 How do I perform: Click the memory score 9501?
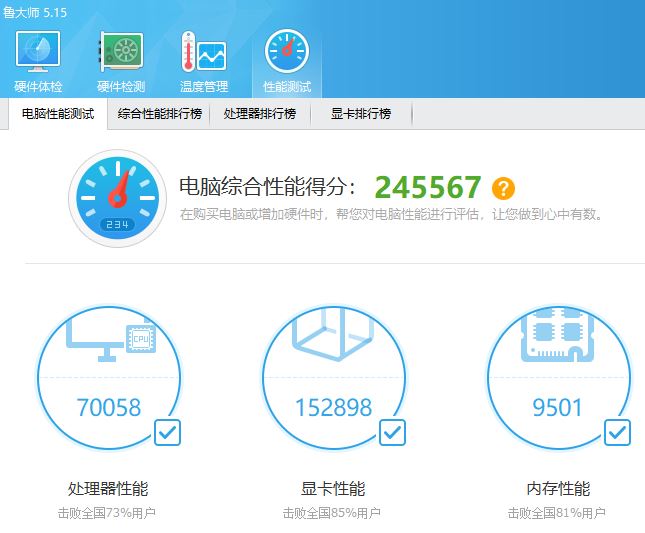pos(557,408)
